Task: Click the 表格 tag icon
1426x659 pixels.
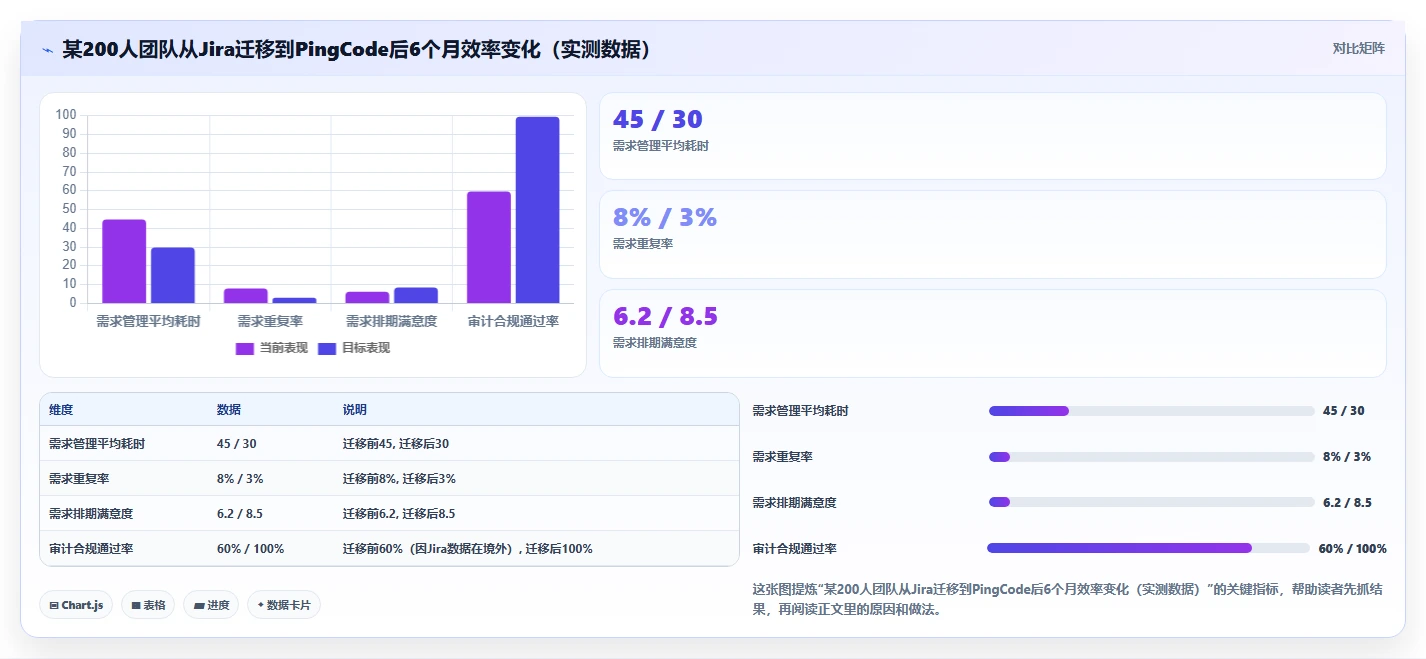Action: point(136,605)
